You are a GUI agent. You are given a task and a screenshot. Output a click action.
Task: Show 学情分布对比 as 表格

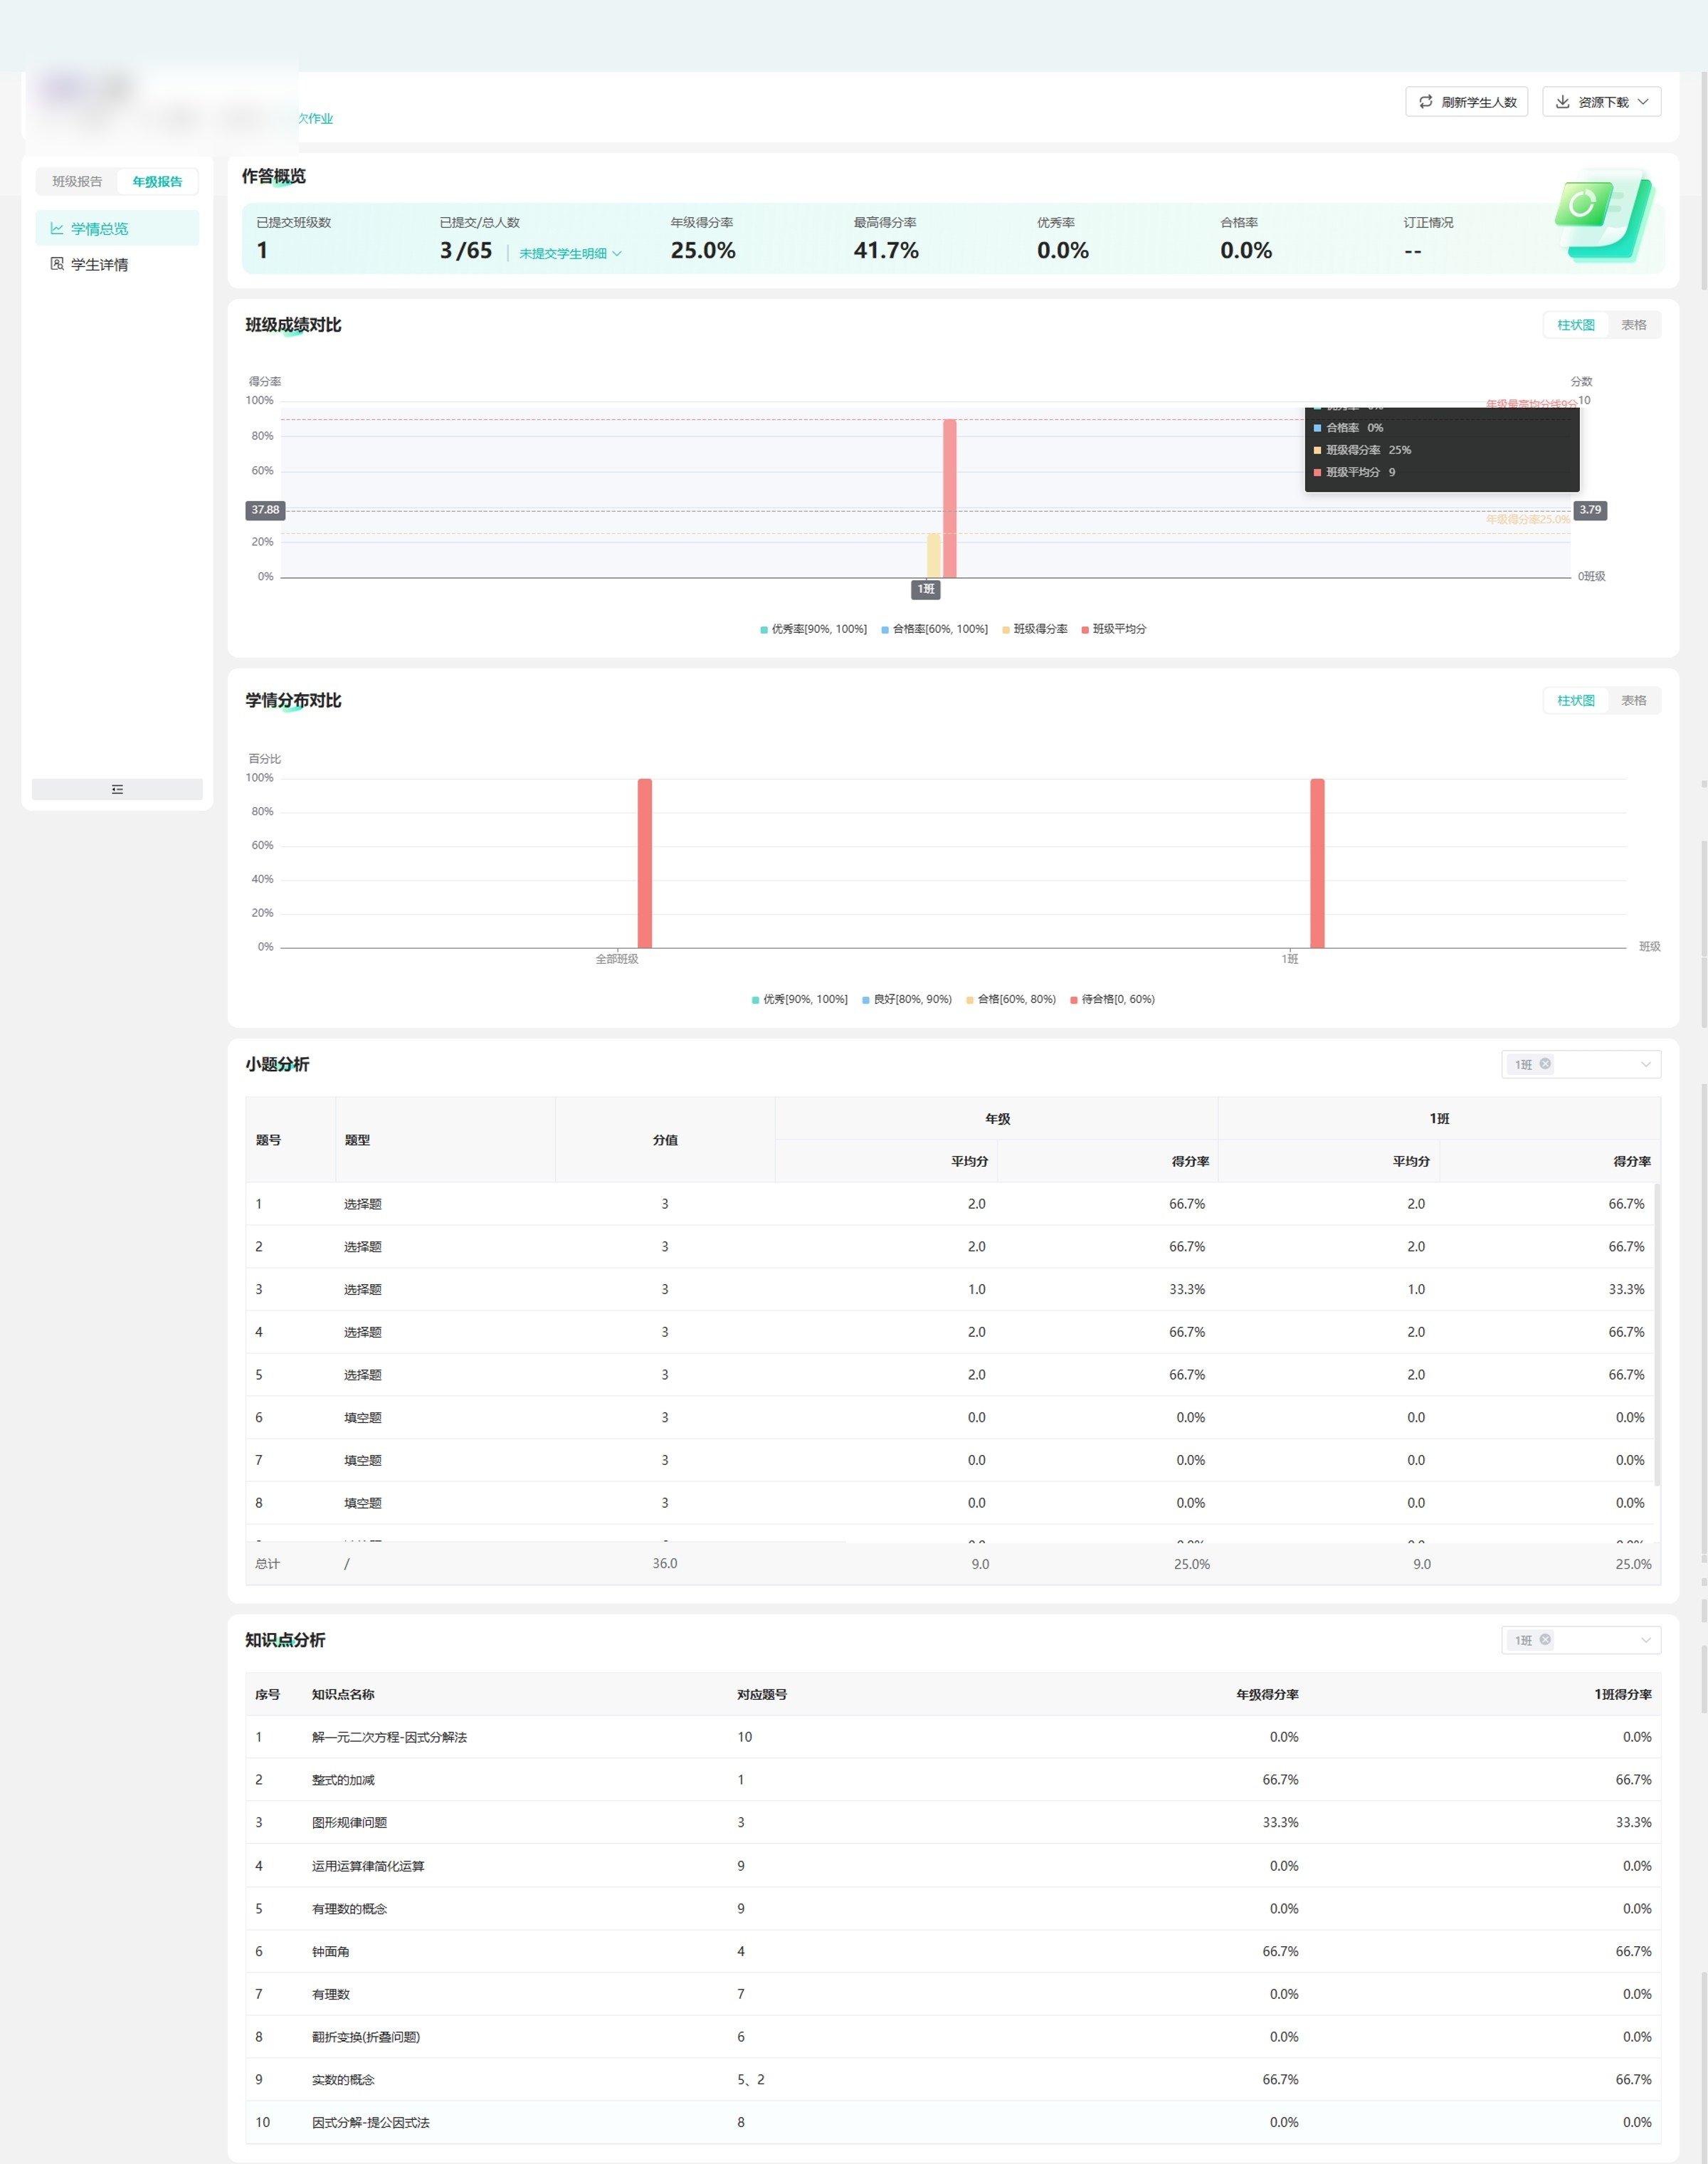1633,700
